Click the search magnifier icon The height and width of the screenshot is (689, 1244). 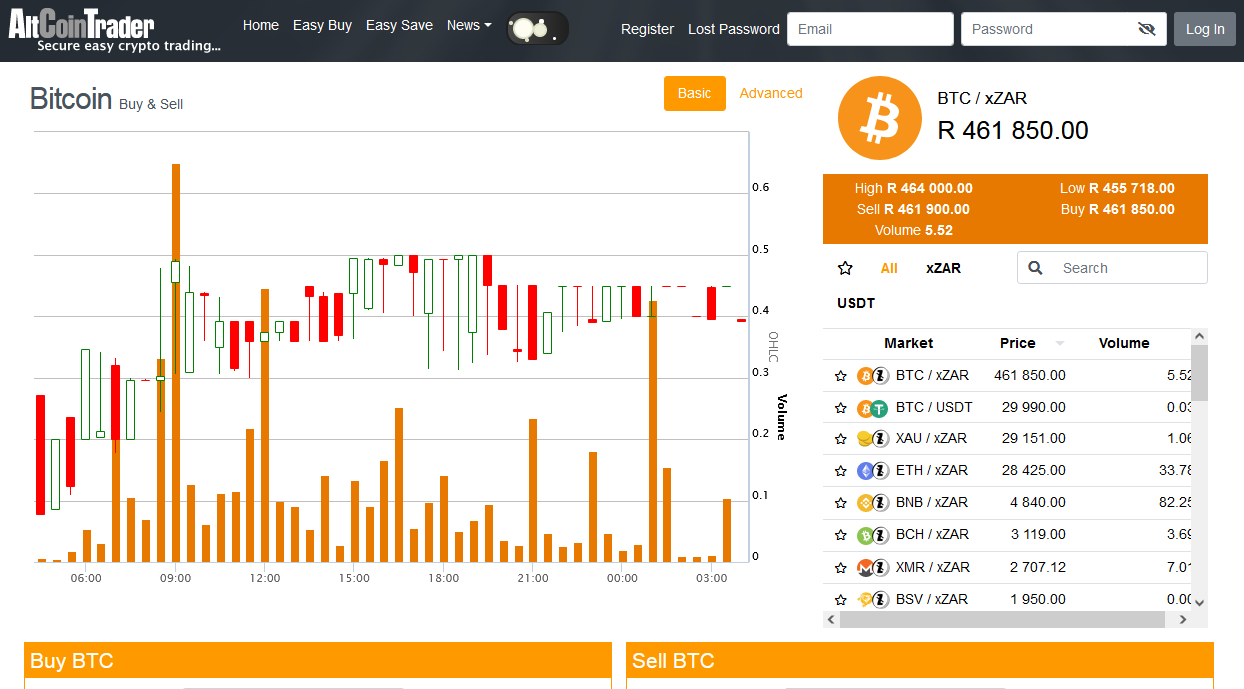[1036, 268]
